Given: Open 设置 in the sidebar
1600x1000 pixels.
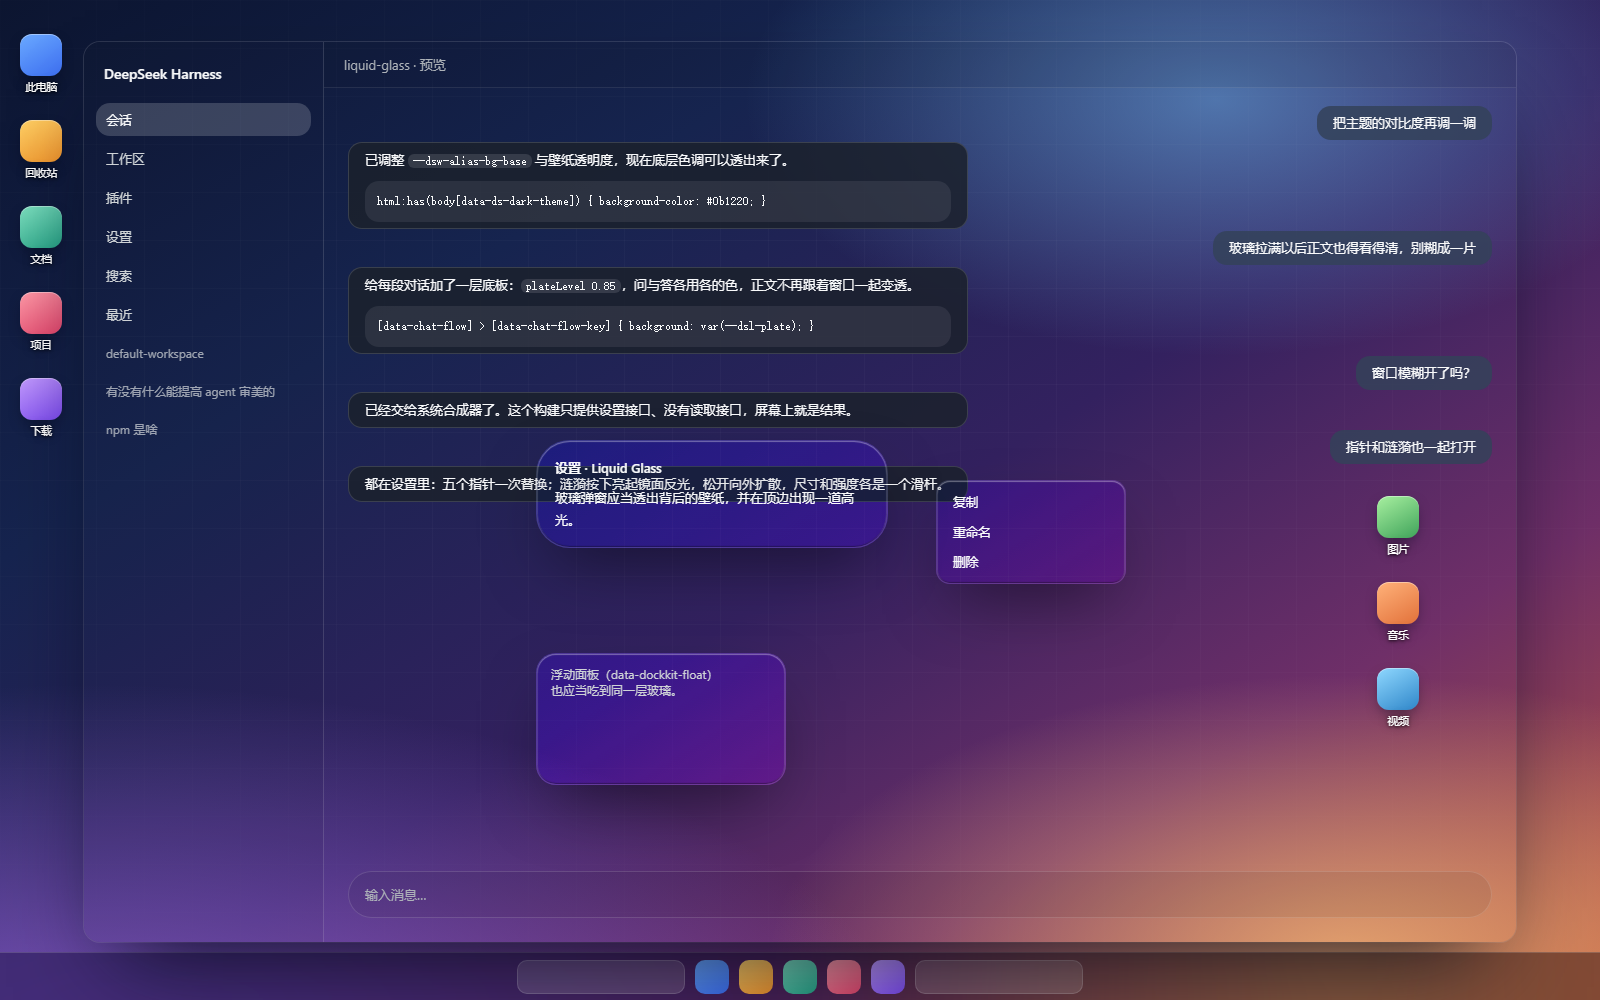Looking at the screenshot, I should pyautogui.click(x=203, y=237).
